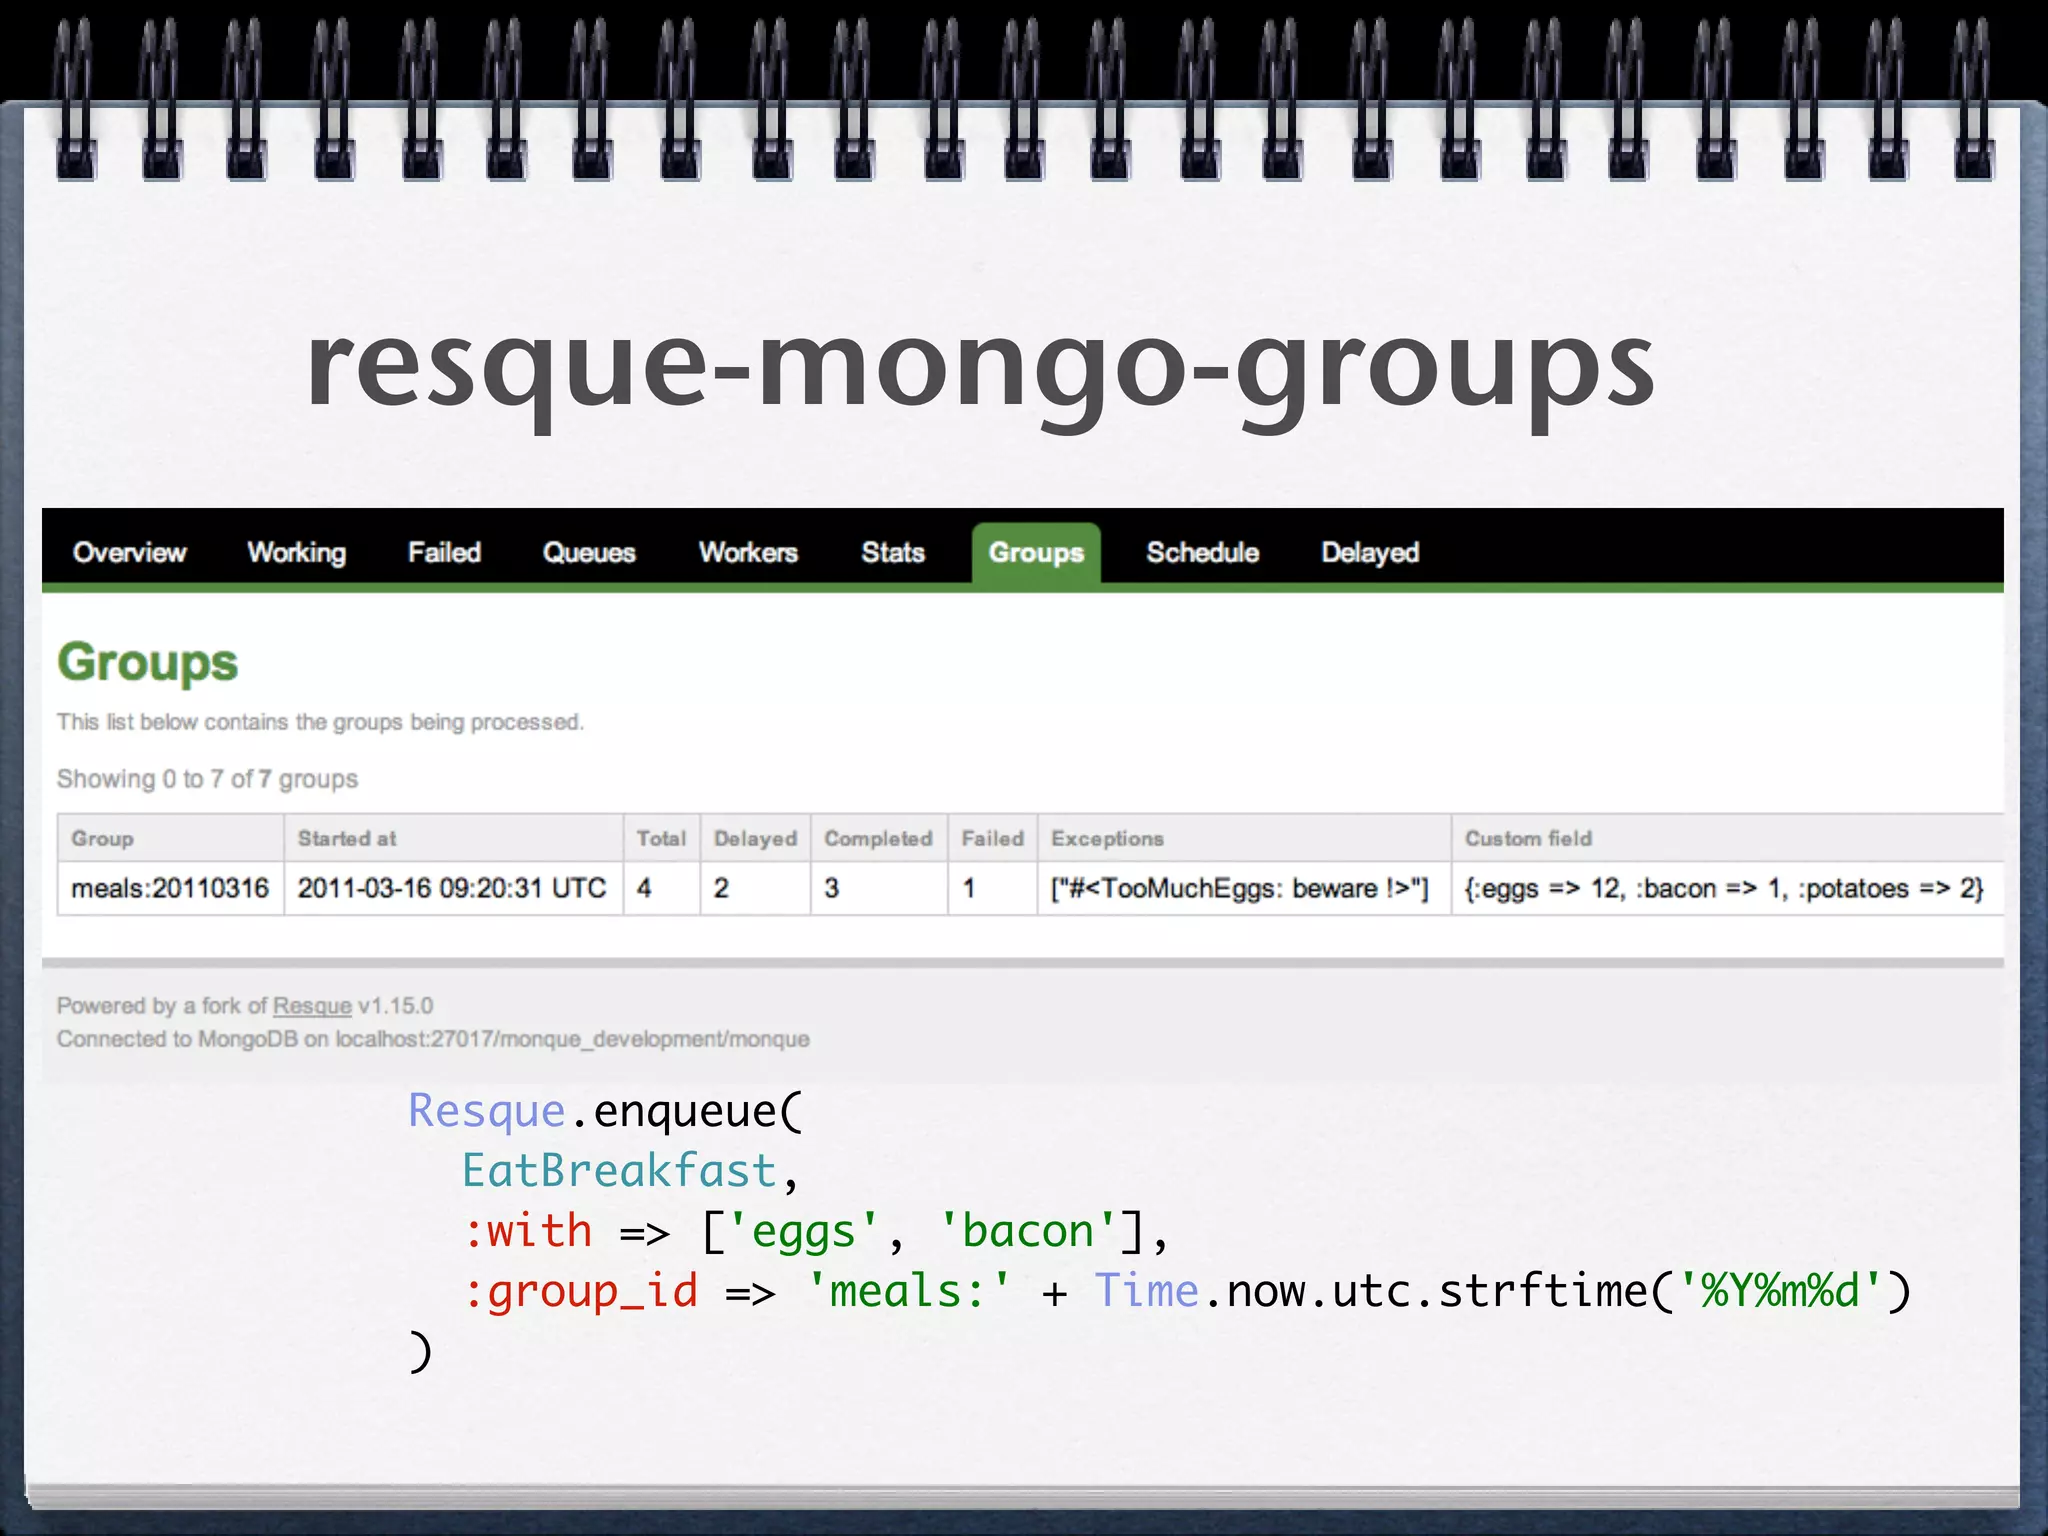Image resolution: width=2048 pixels, height=1536 pixels.
Task: Follow the Resque link in footer
Action: pyautogui.click(x=312, y=1006)
